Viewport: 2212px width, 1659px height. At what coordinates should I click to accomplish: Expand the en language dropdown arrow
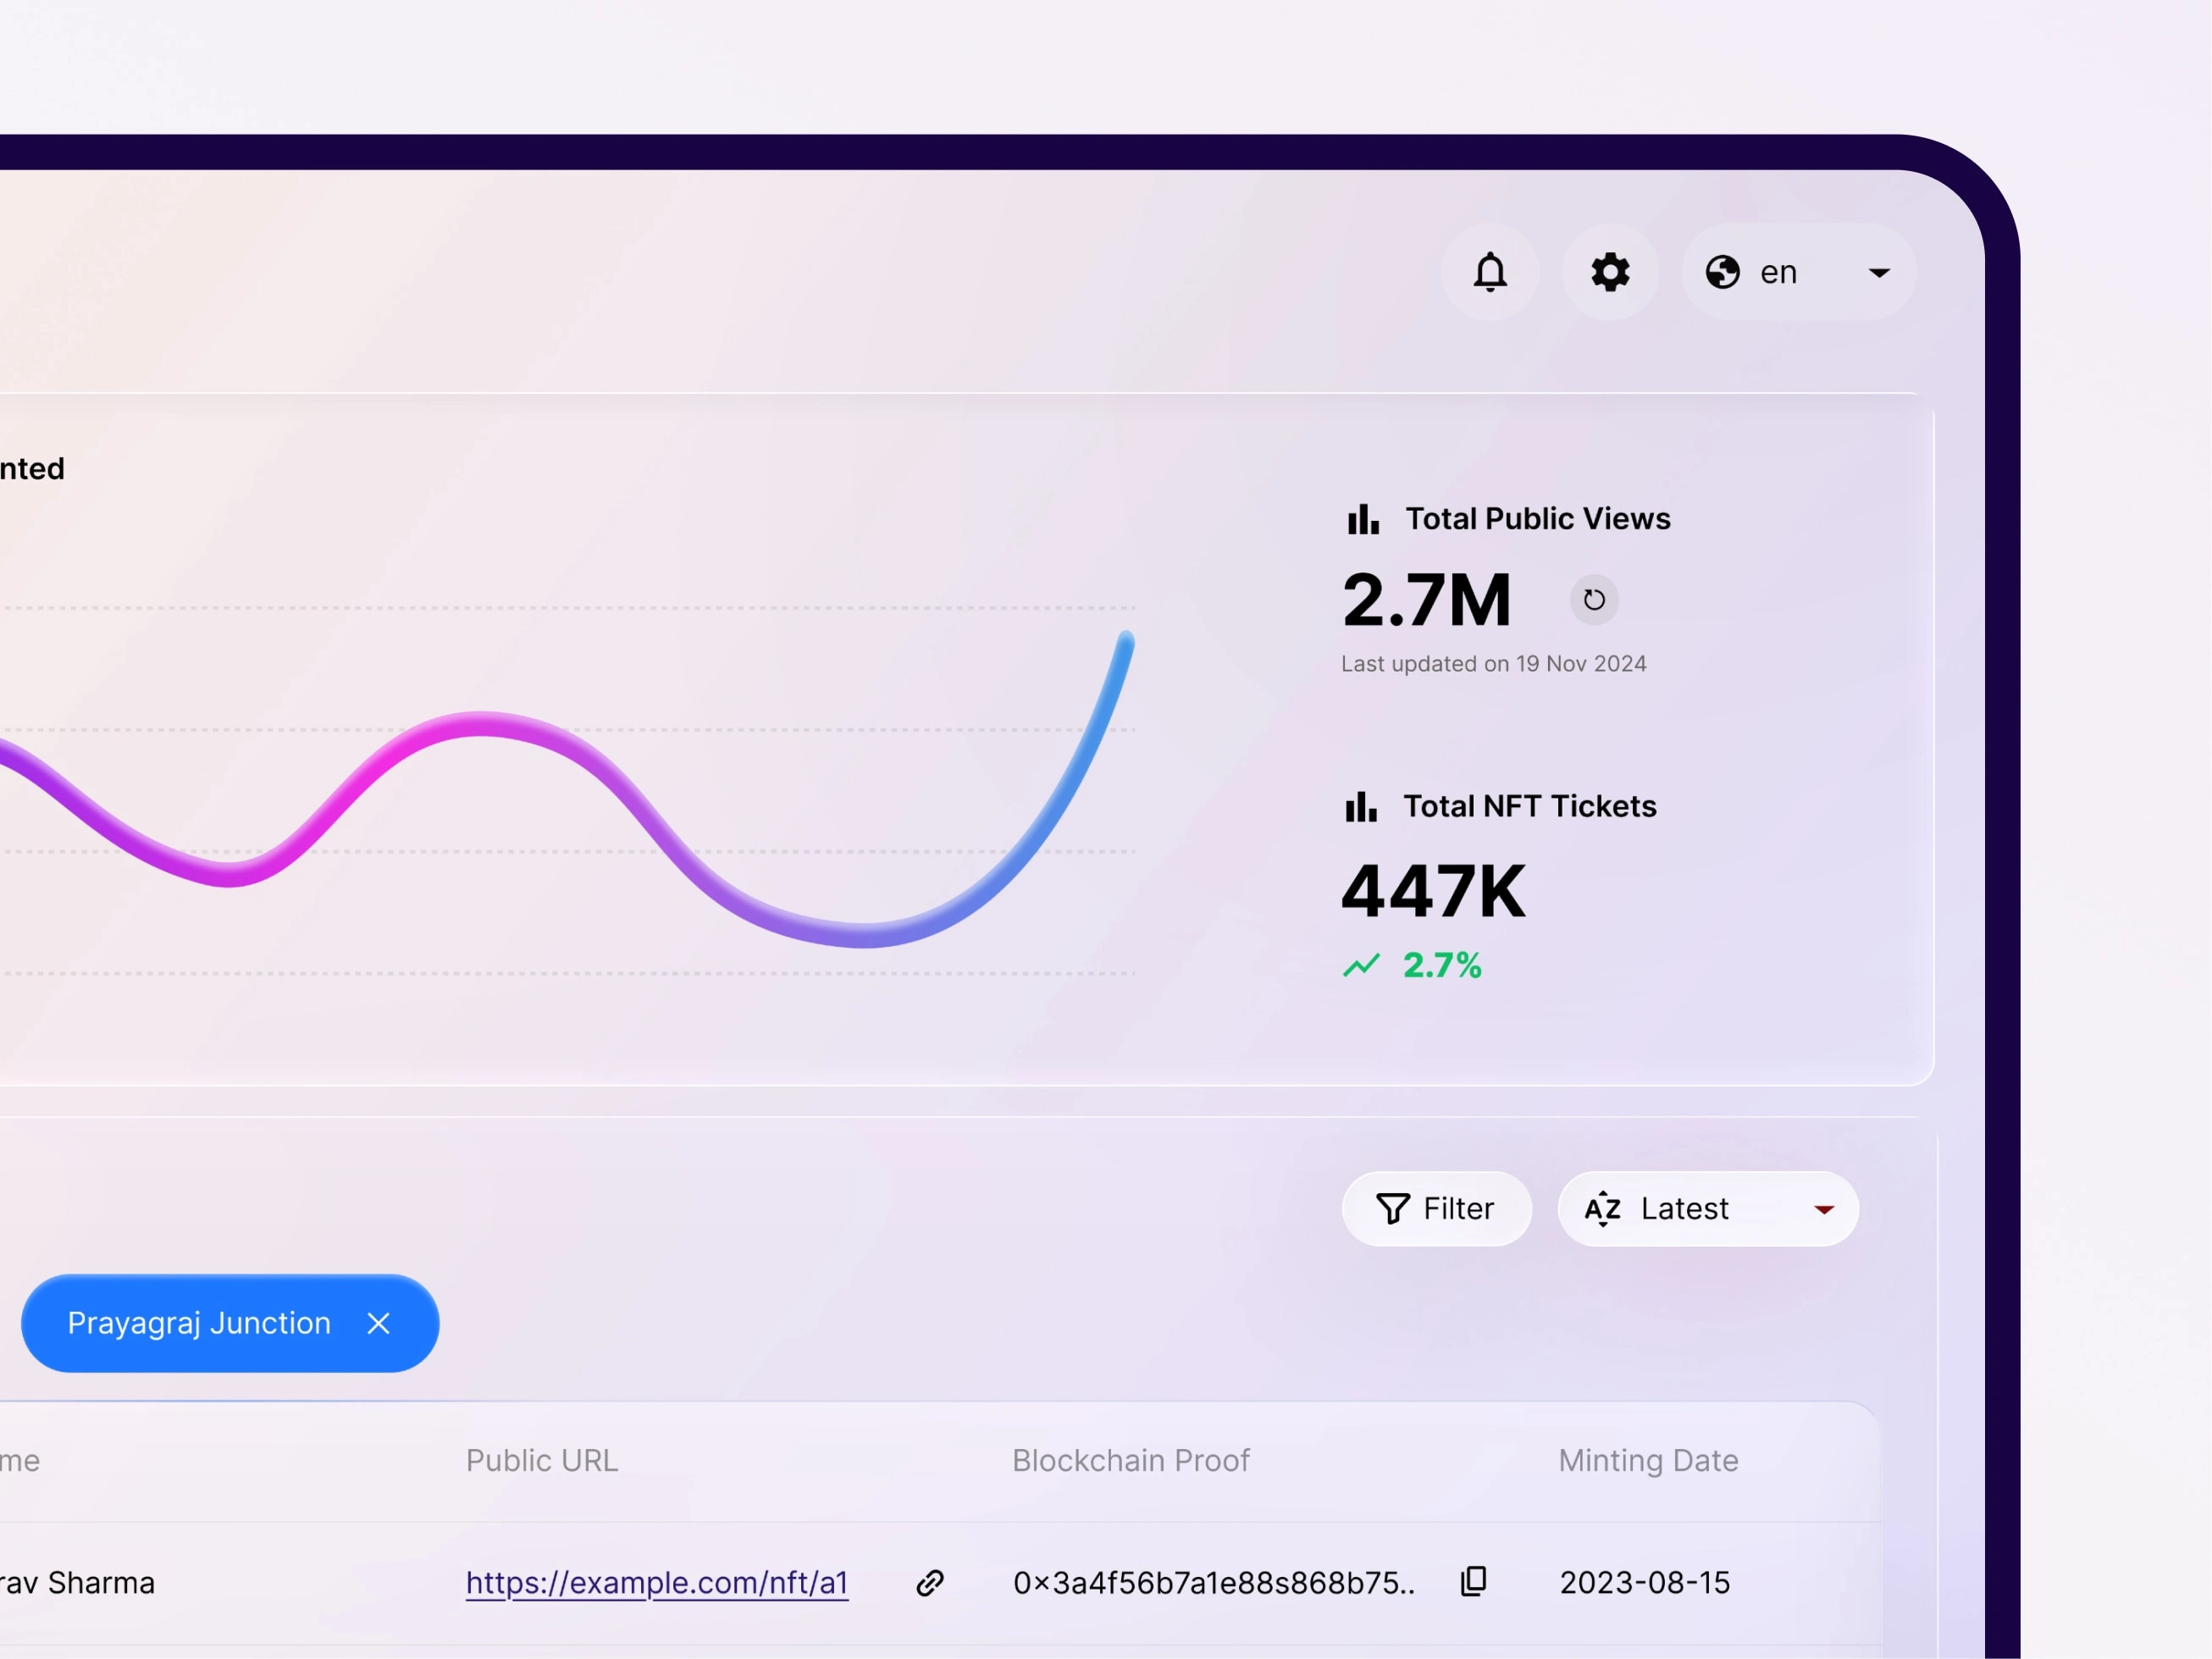tap(1879, 273)
